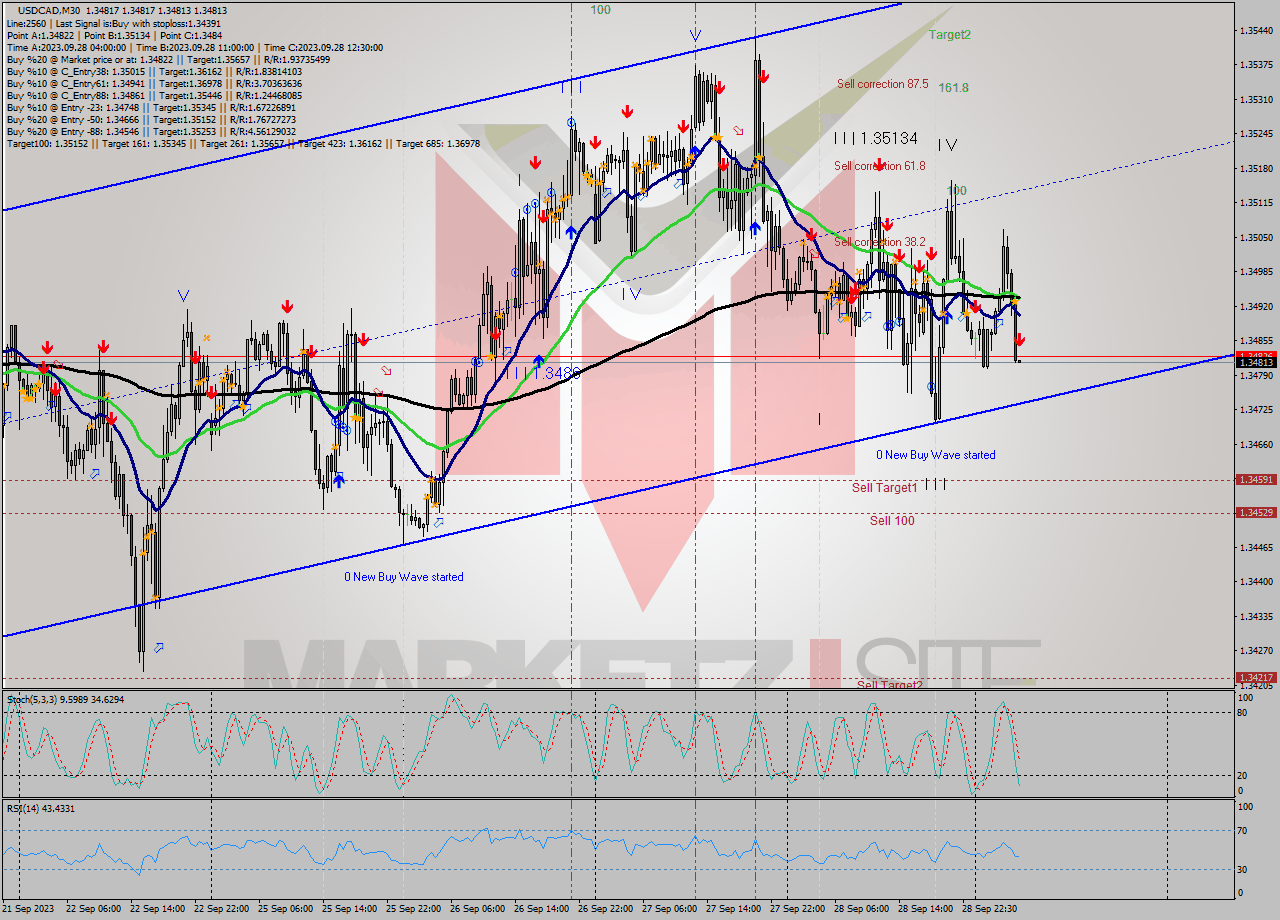This screenshot has width=1280, height=920.
Task: Click the red 1.34529 price level tag
Action: click(1256, 513)
